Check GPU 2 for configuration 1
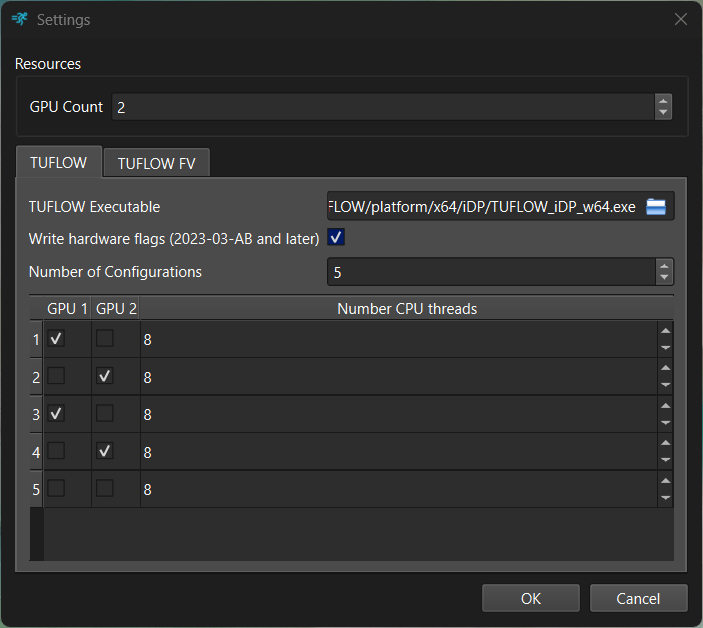 (x=104, y=338)
